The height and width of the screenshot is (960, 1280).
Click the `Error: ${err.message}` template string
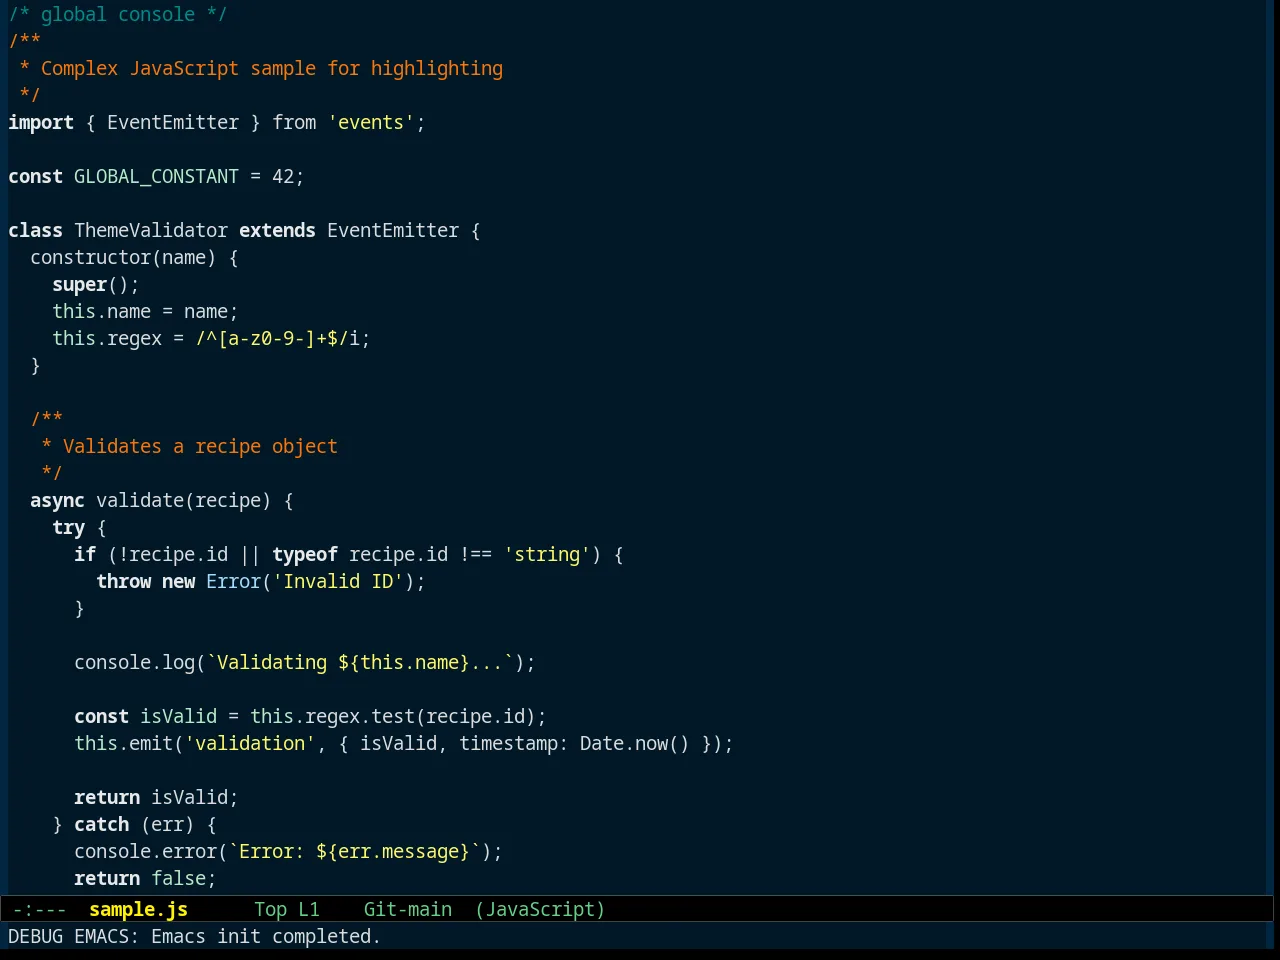355,851
